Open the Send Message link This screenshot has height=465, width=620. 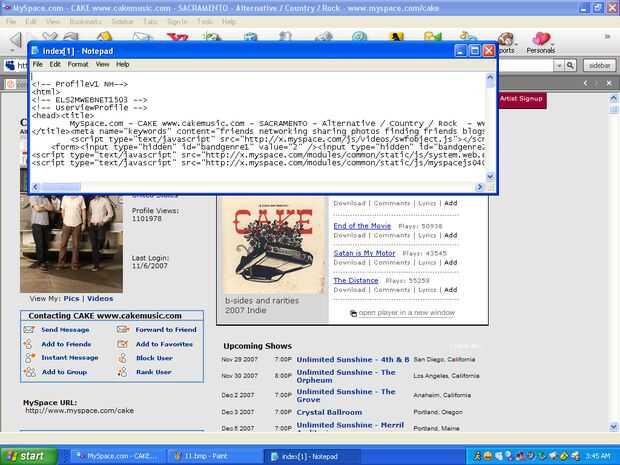coord(65,330)
